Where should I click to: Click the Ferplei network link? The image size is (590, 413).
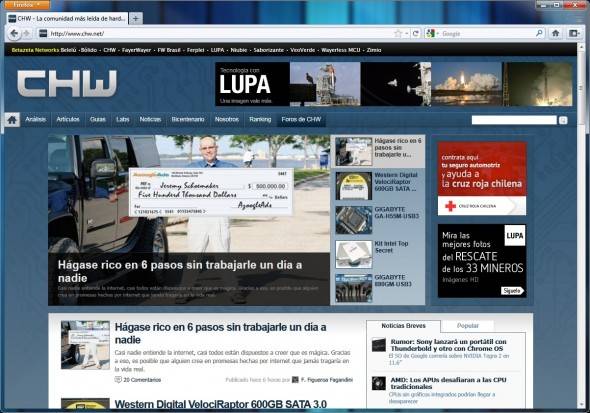click(x=195, y=50)
